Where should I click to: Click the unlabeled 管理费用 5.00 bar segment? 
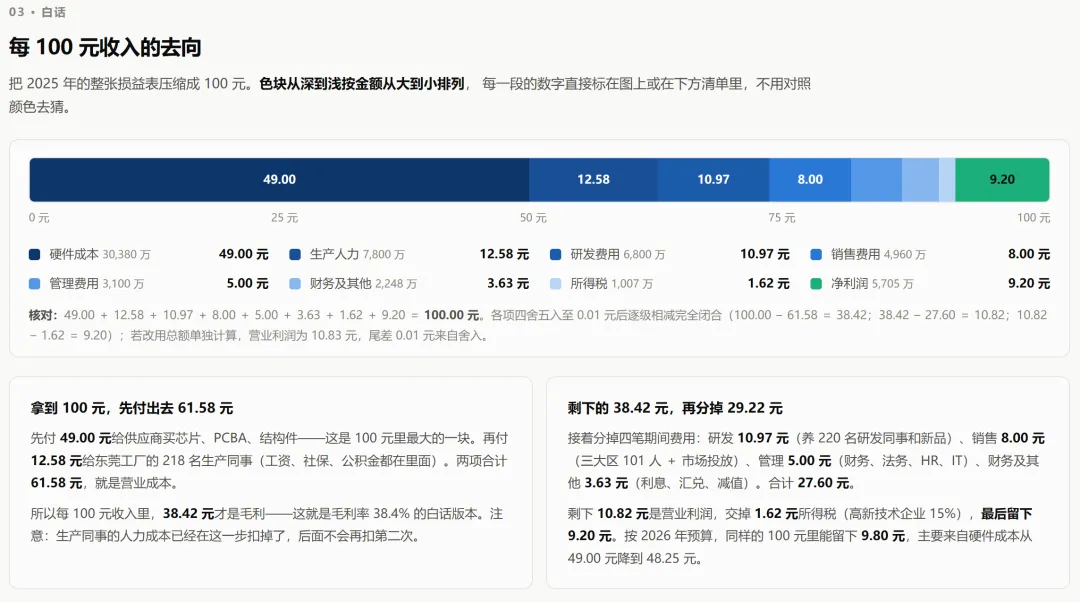[x=876, y=180]
